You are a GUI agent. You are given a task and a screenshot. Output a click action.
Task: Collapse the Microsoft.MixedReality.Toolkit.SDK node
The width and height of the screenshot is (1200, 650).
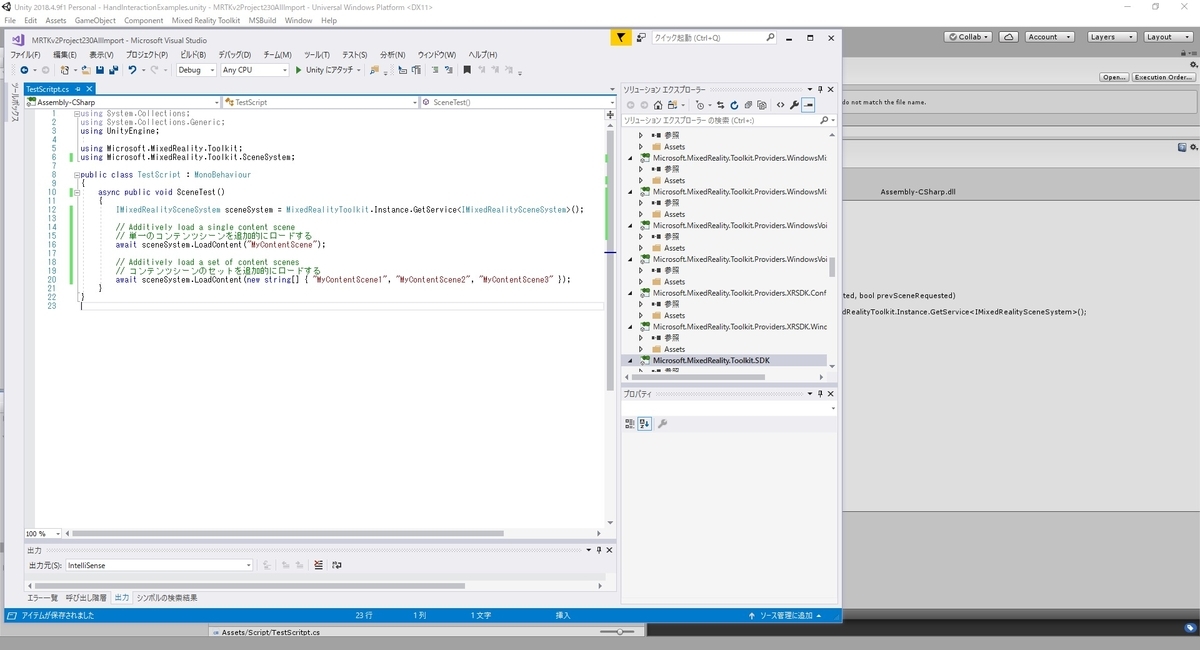pyautogui.click(x=630, y=360)
